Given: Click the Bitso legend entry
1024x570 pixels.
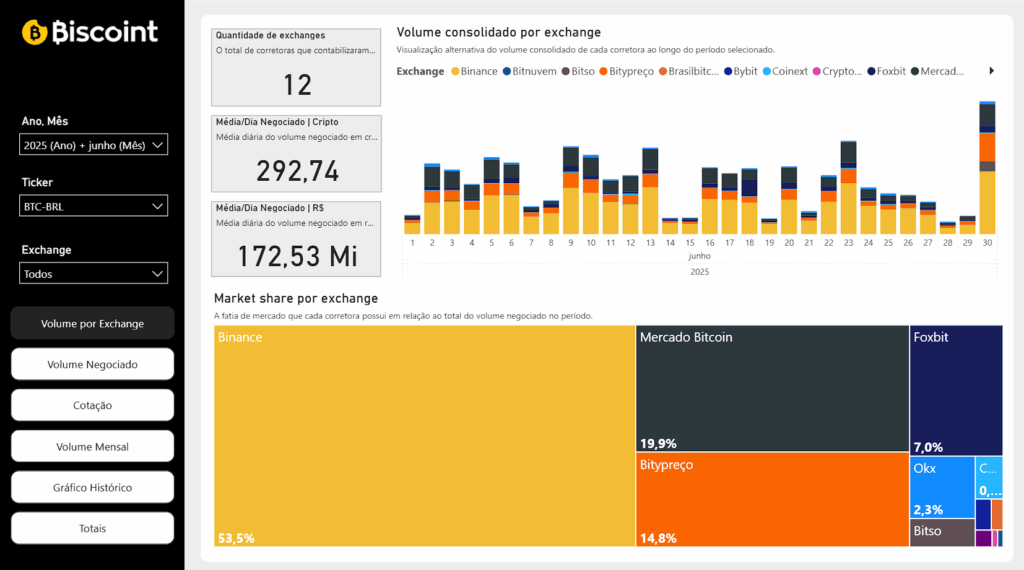Looking at the screenshot, I should click(578, 71).
